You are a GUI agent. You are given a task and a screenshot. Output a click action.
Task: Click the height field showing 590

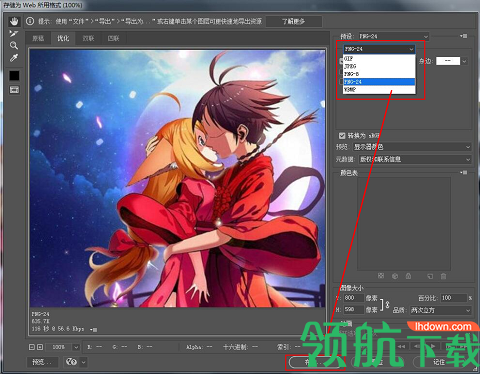pos(354,310)
